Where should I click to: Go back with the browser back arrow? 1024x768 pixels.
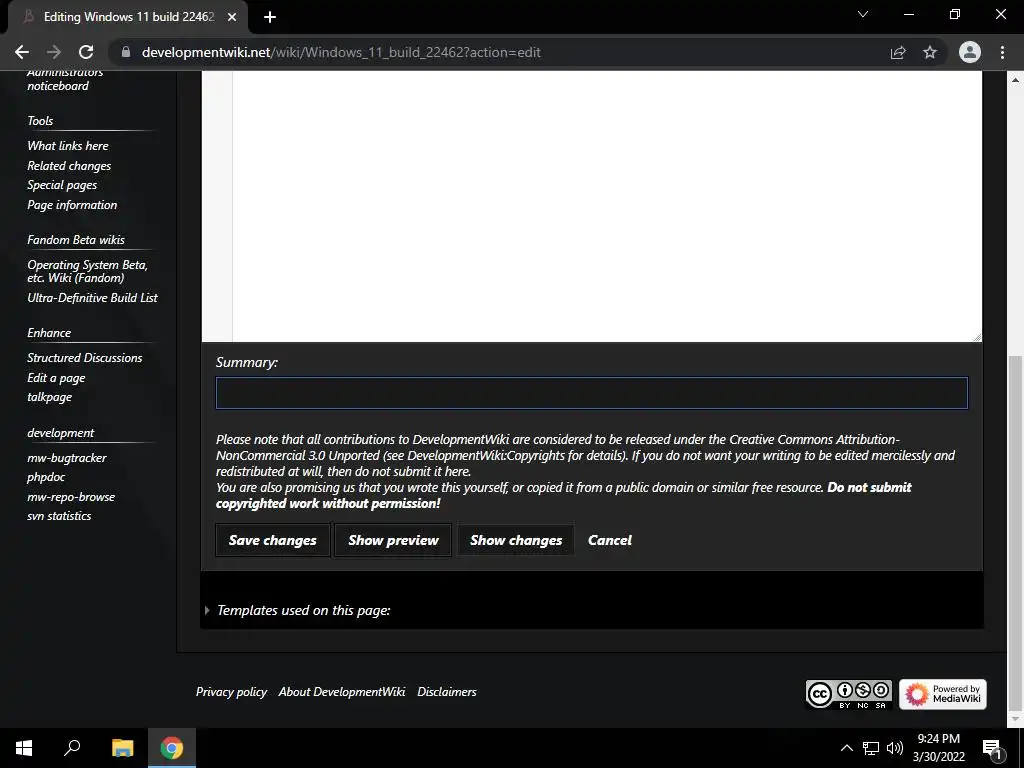[22, 52]
